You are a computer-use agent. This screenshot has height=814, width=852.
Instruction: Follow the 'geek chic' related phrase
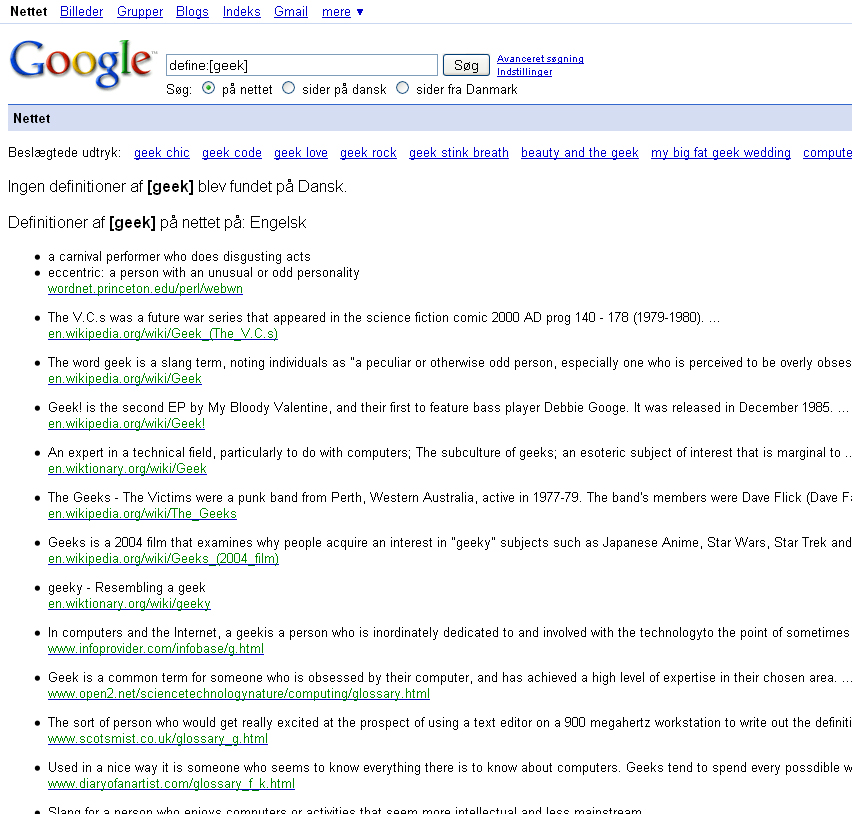pos(161,153)
